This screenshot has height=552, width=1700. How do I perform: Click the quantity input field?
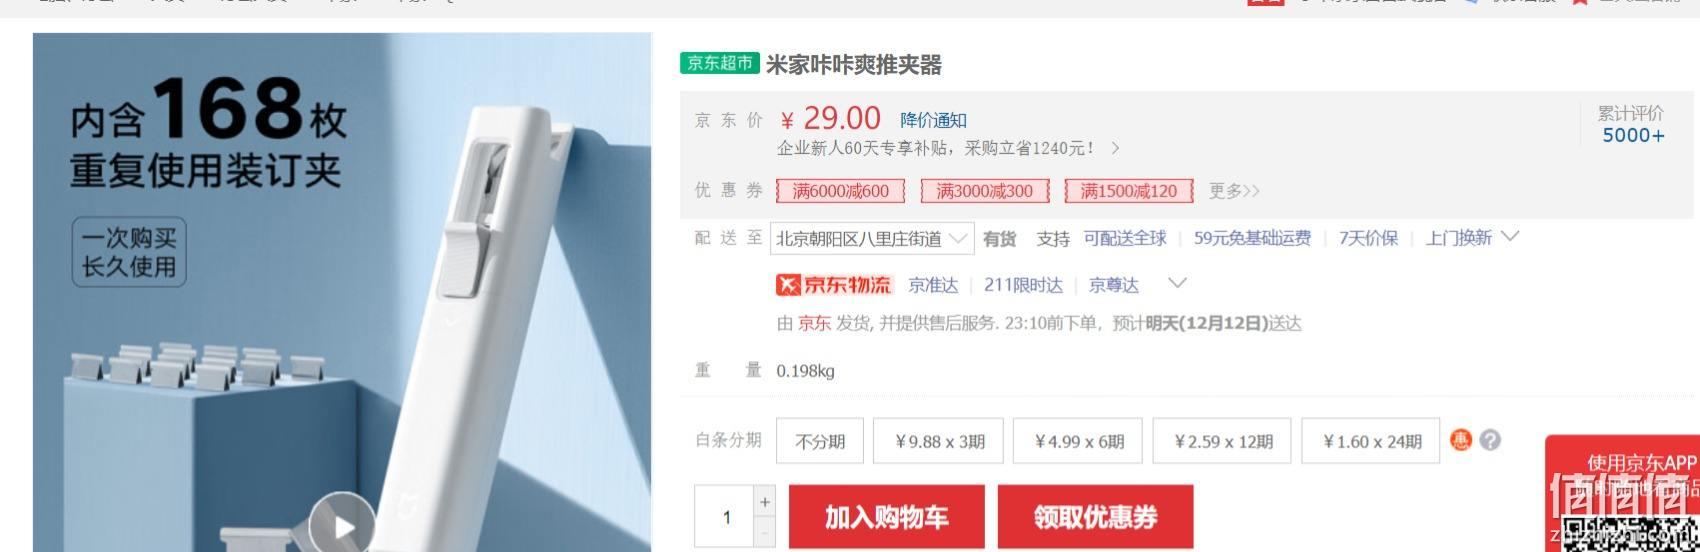[726, 517]
